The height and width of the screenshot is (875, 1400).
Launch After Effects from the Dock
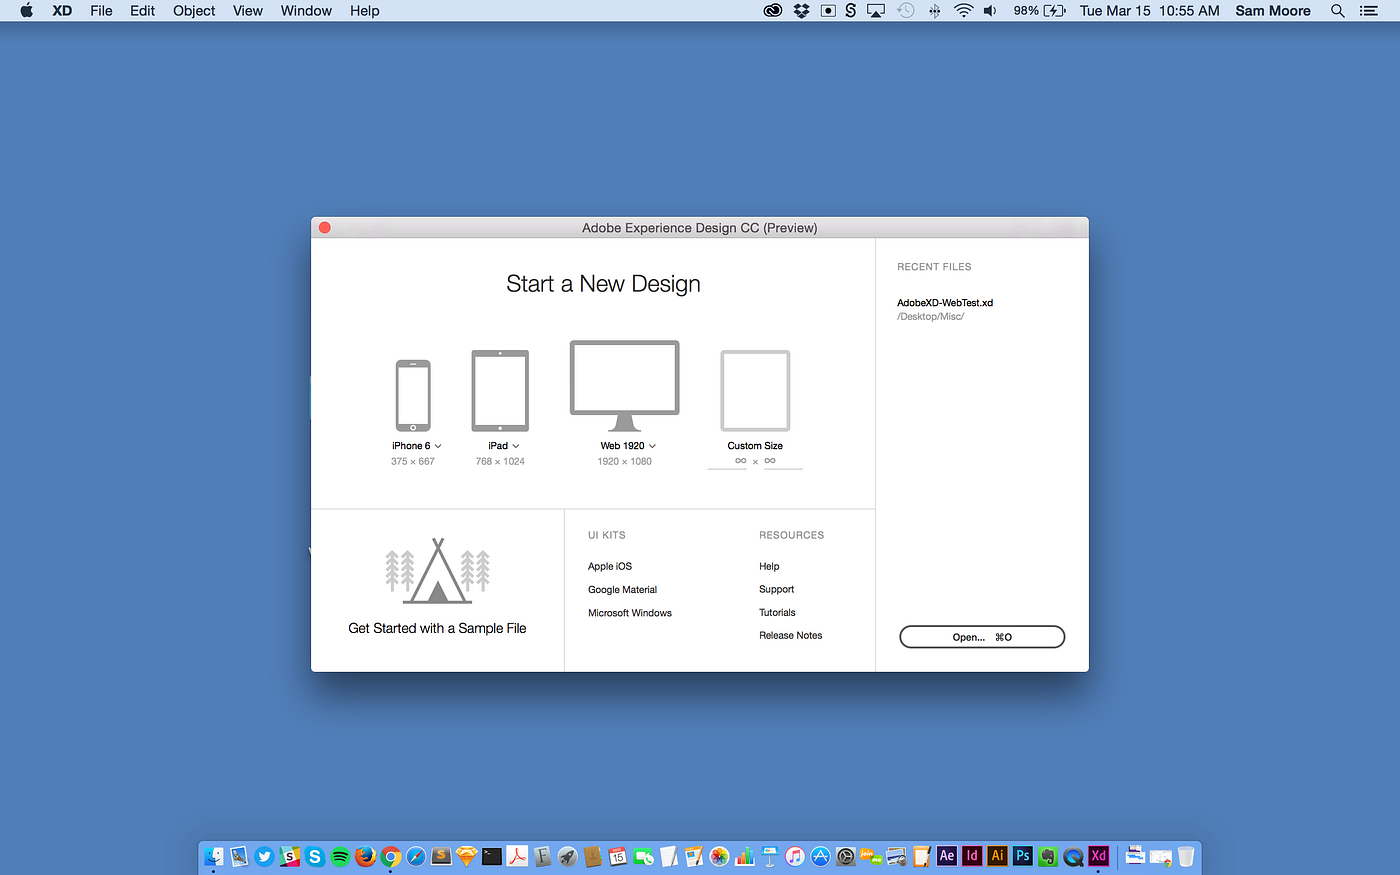(945, 856)
